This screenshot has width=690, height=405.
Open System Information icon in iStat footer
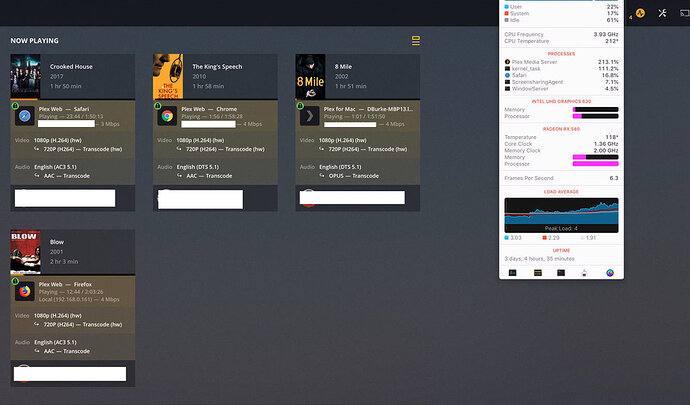pyautogui.click(x=584, y=273)
